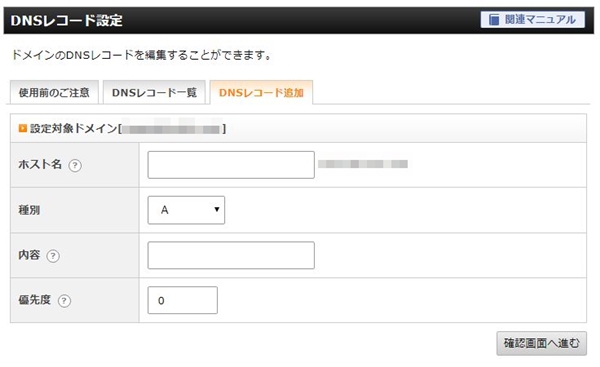Click the 確認画面へ進む button

click(x=541, y=343)
